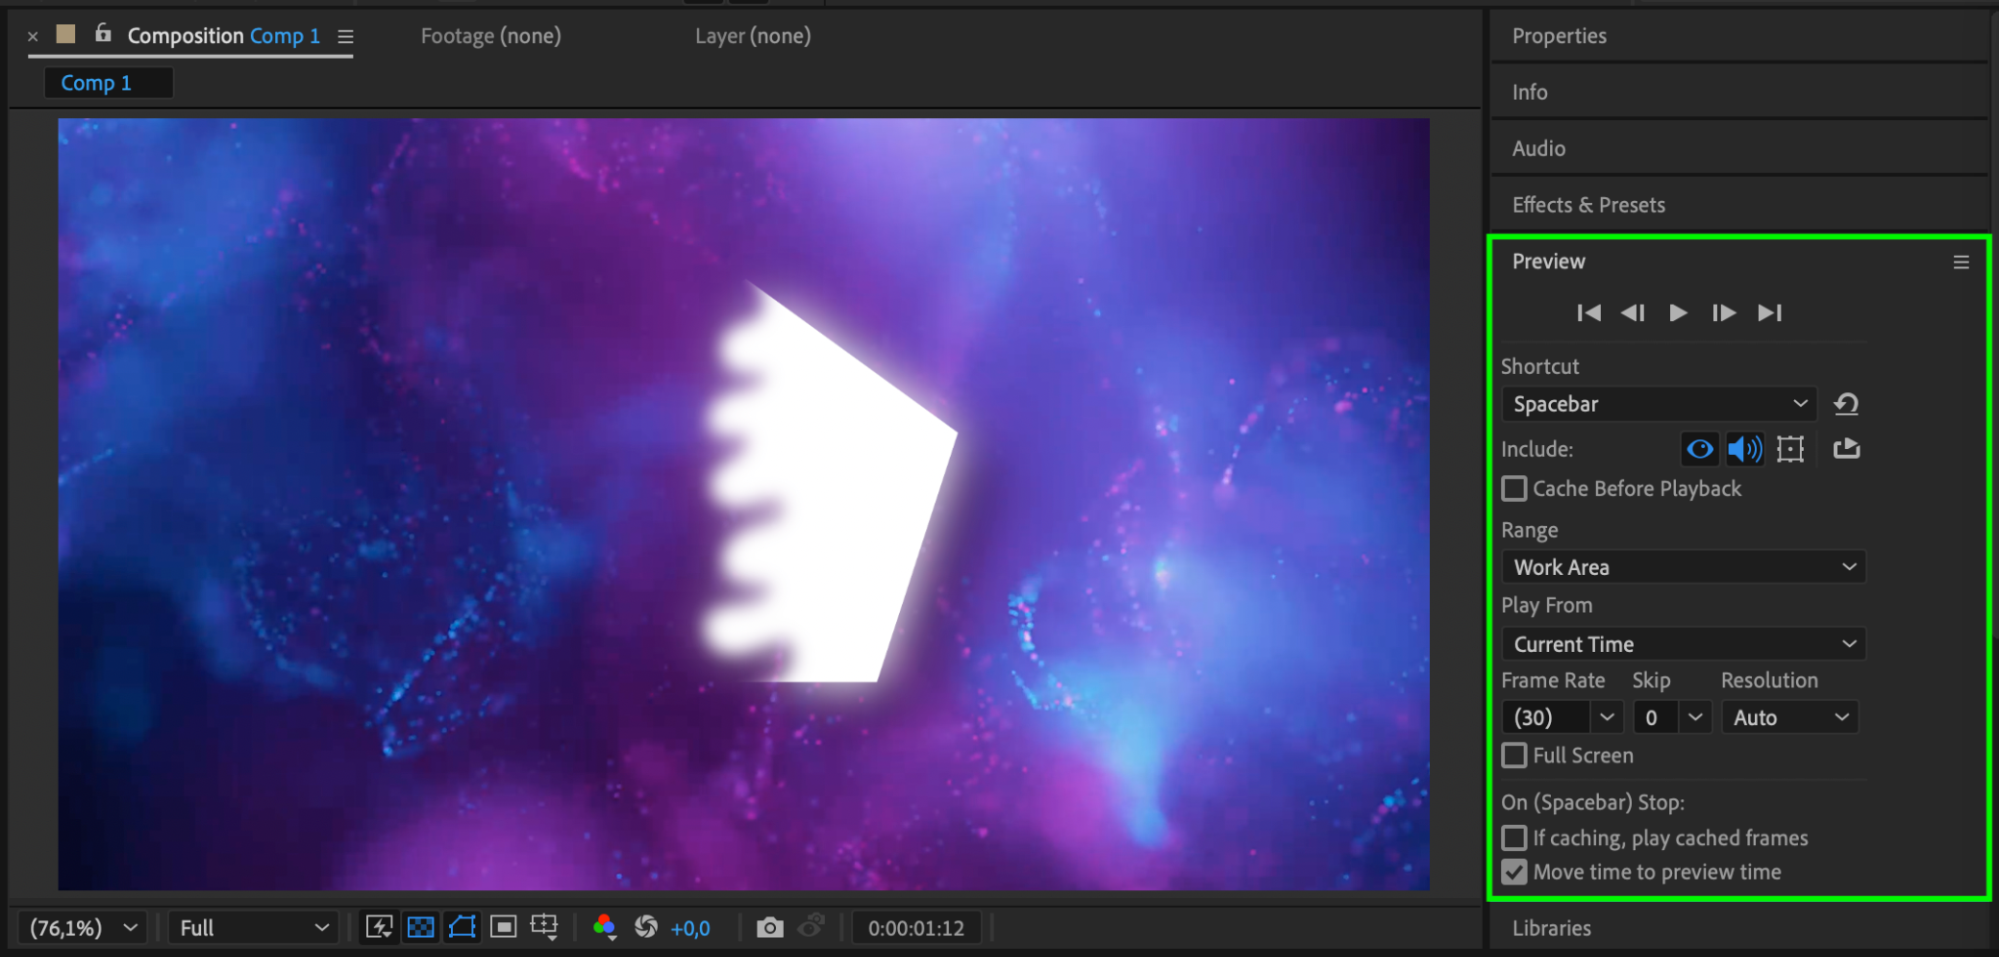
Task: Open the Composition panel menu icon
Action: click(345, 37)
